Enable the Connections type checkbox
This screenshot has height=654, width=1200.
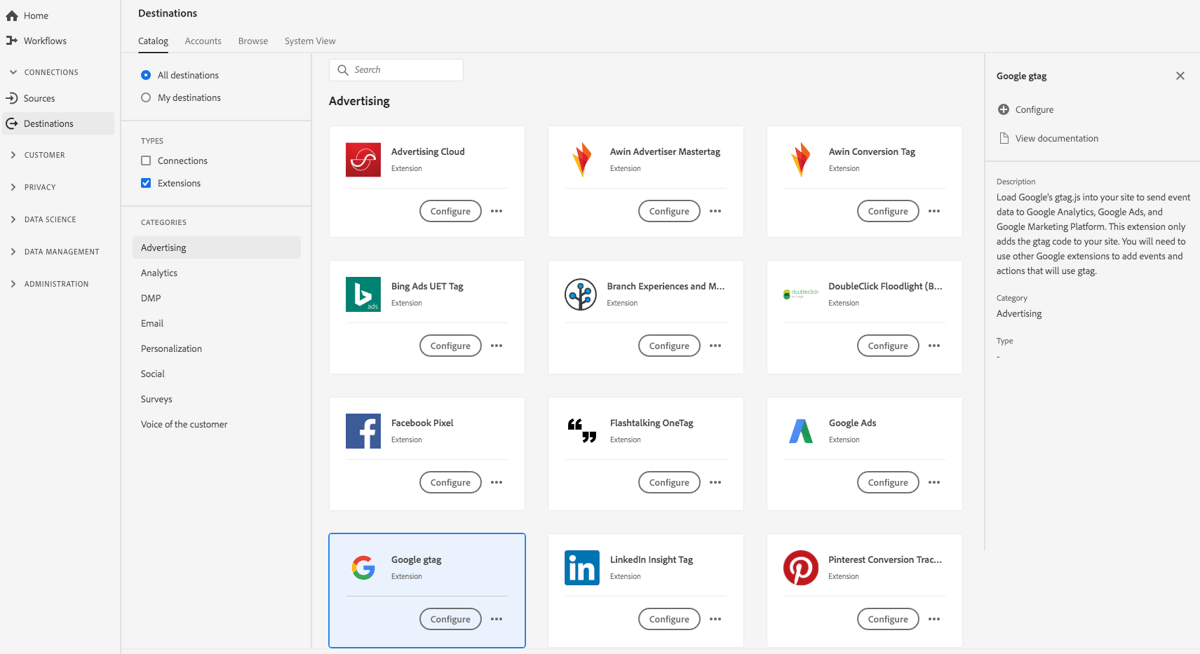point(145,160)
